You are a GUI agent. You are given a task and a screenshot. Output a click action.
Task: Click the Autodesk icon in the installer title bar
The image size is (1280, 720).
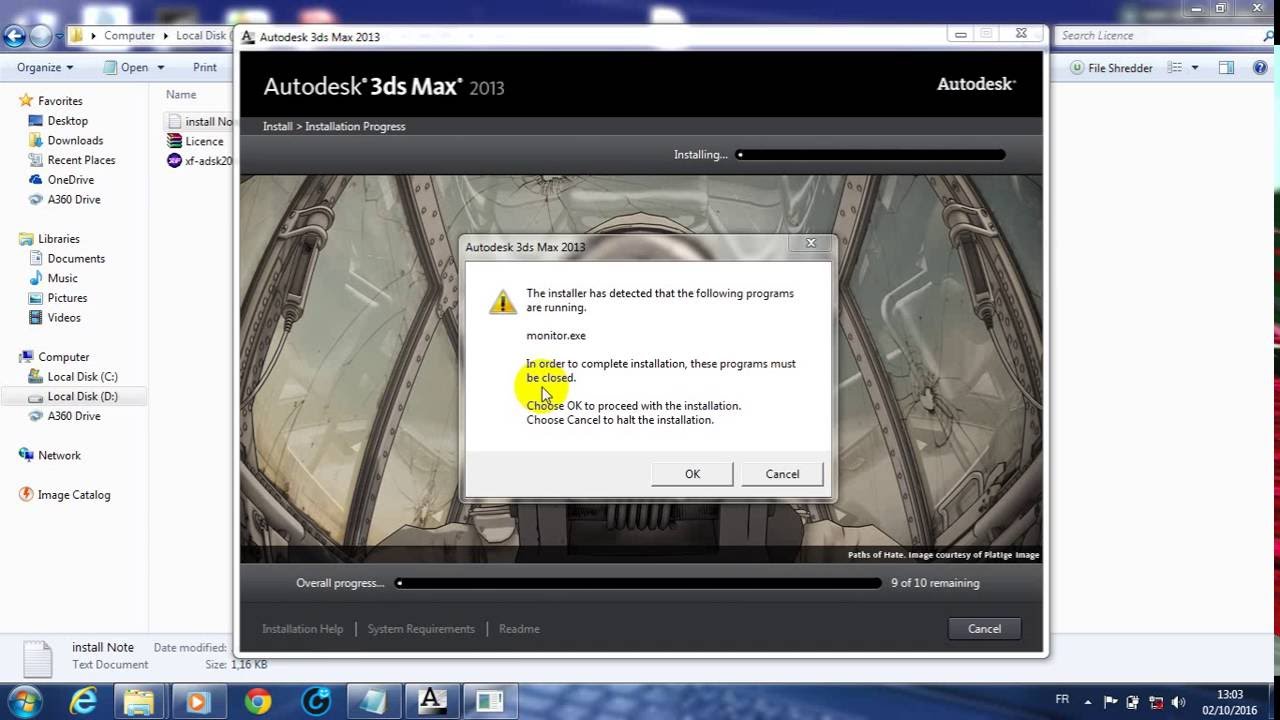(x=248, y=37)
